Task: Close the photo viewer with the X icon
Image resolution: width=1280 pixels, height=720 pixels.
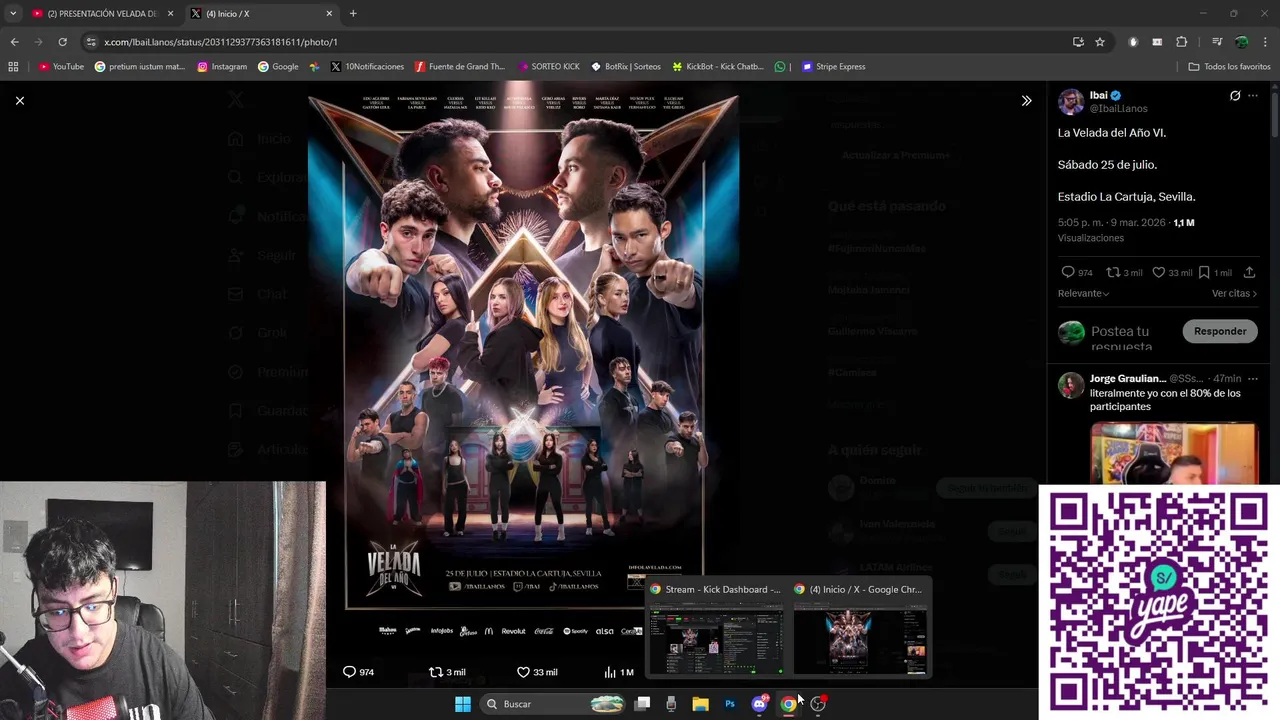Action: 19,101
